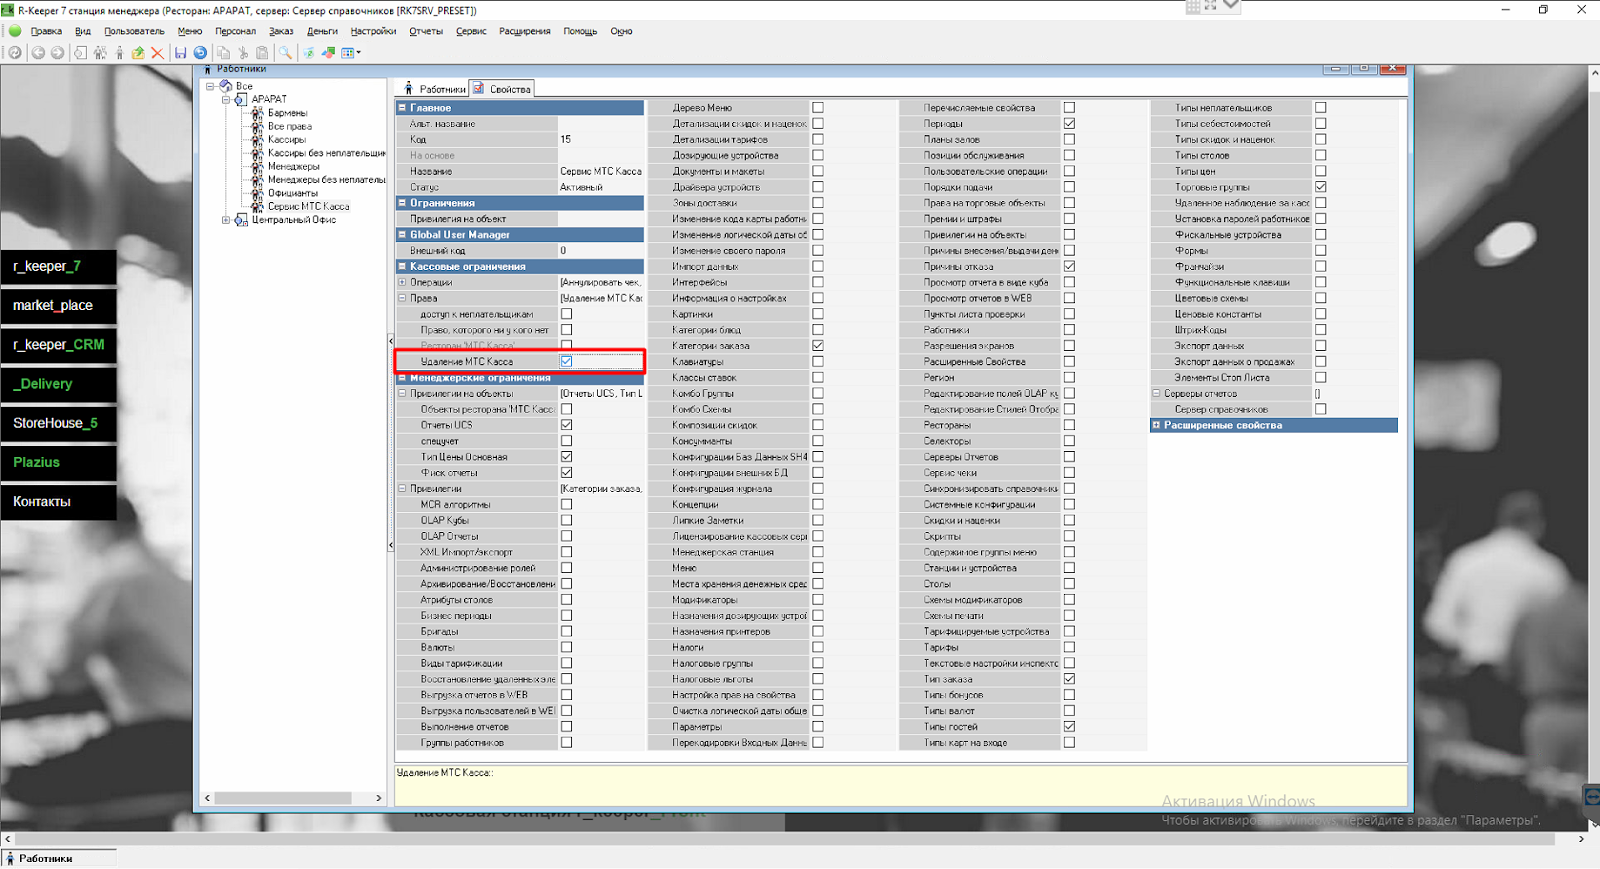Click the АРАРАТ restaurant node icon
The image size is (1600, 869).
[x=241, y=100]
